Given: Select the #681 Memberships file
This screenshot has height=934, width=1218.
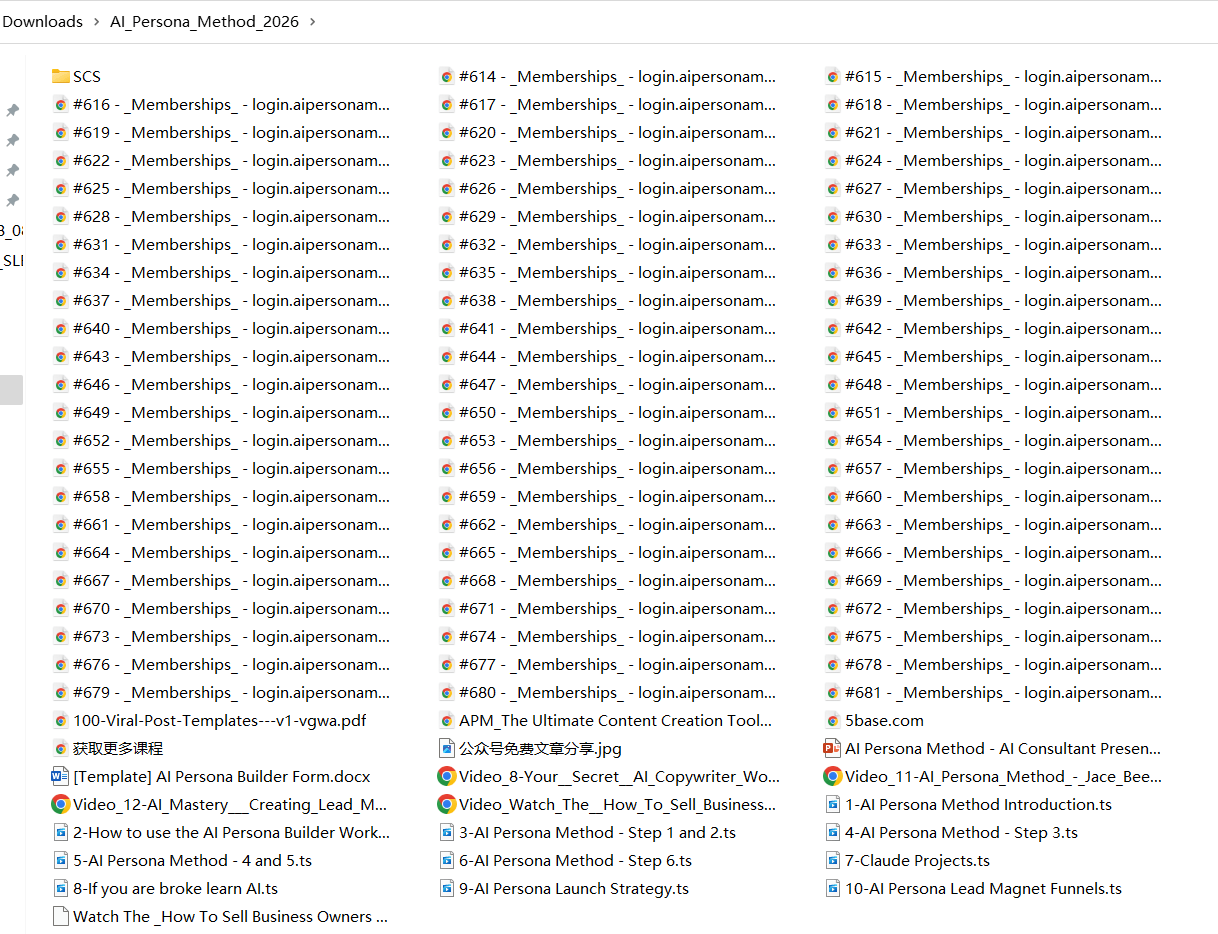Looking at the screenshot, I should (1002, 692).
